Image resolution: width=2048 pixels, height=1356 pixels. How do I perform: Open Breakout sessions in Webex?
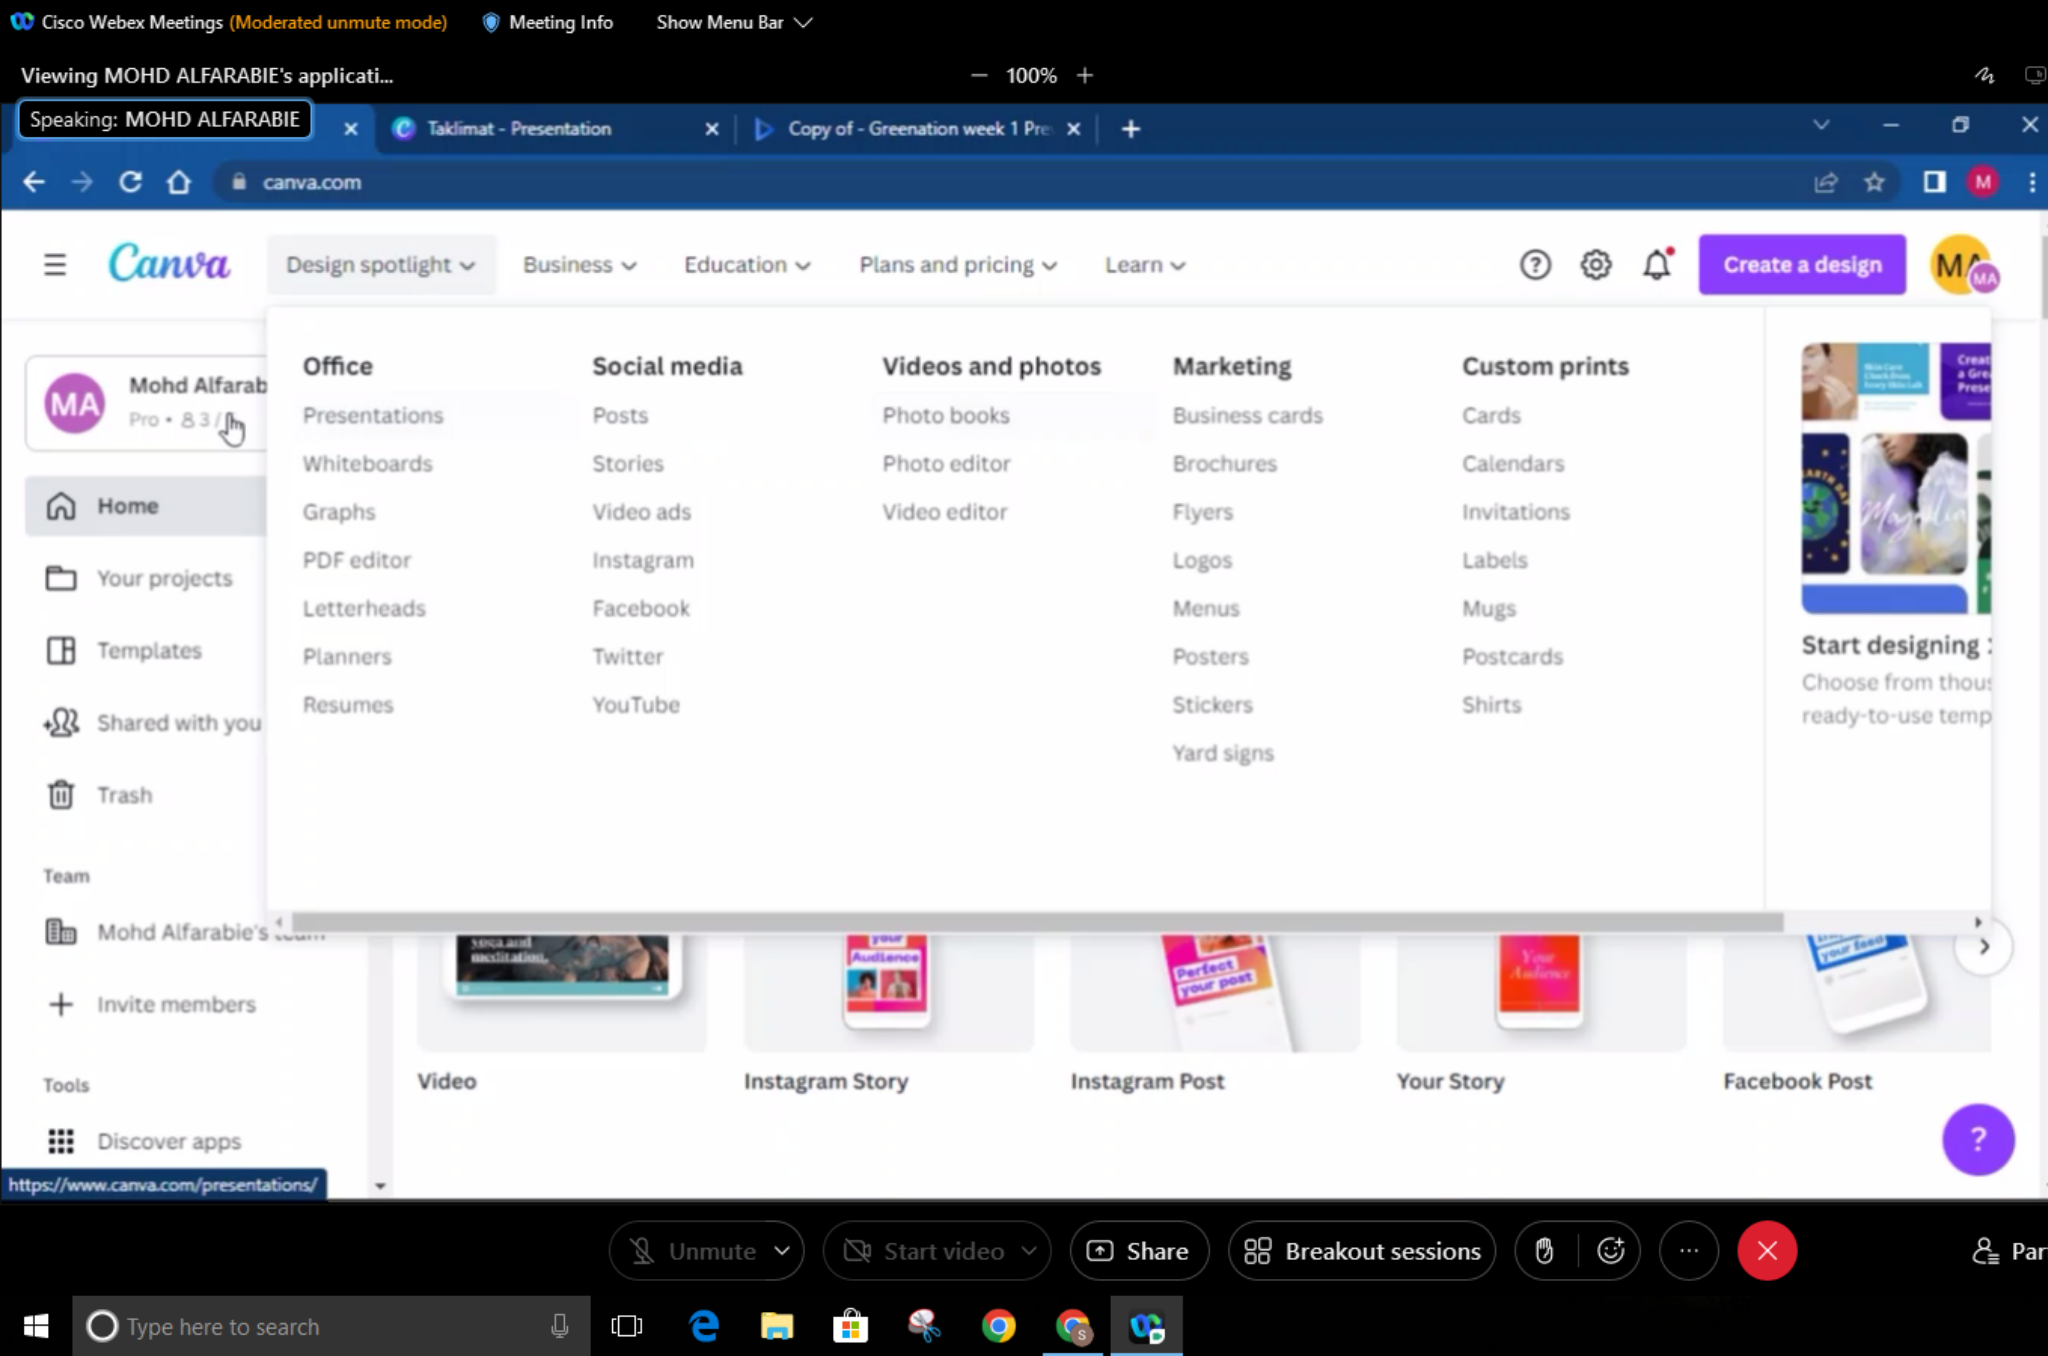(1362, 1251)
